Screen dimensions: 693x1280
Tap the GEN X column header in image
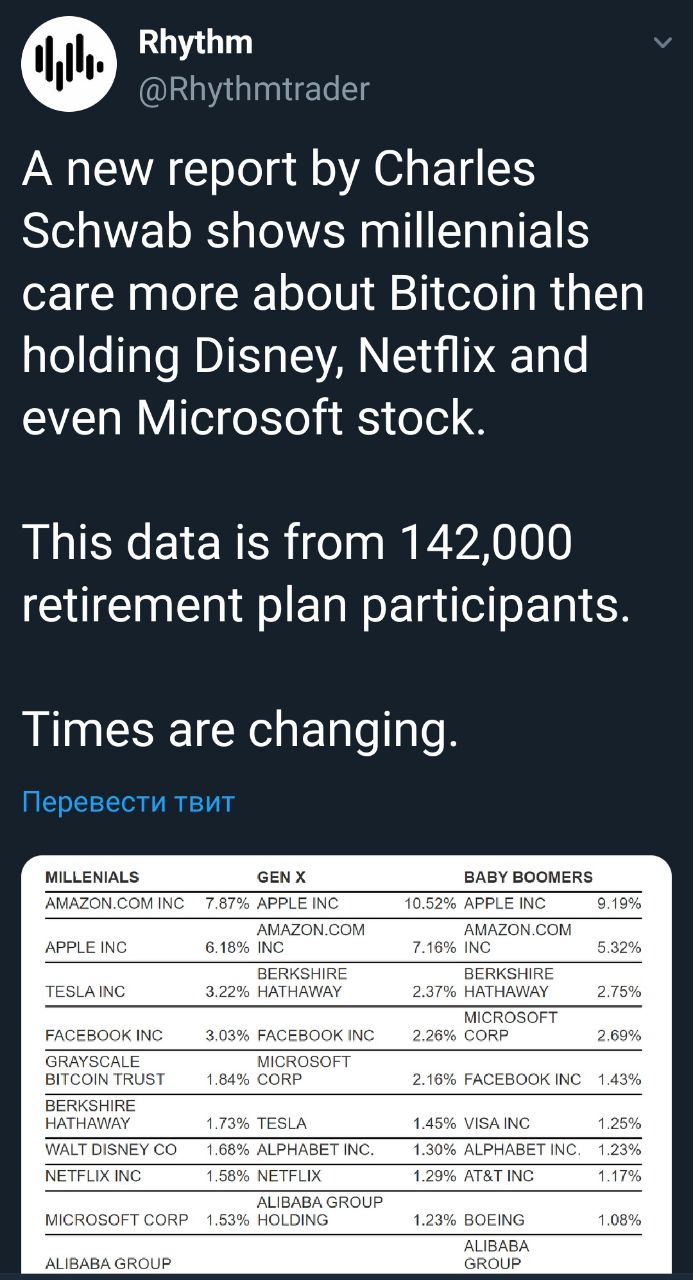281,877
